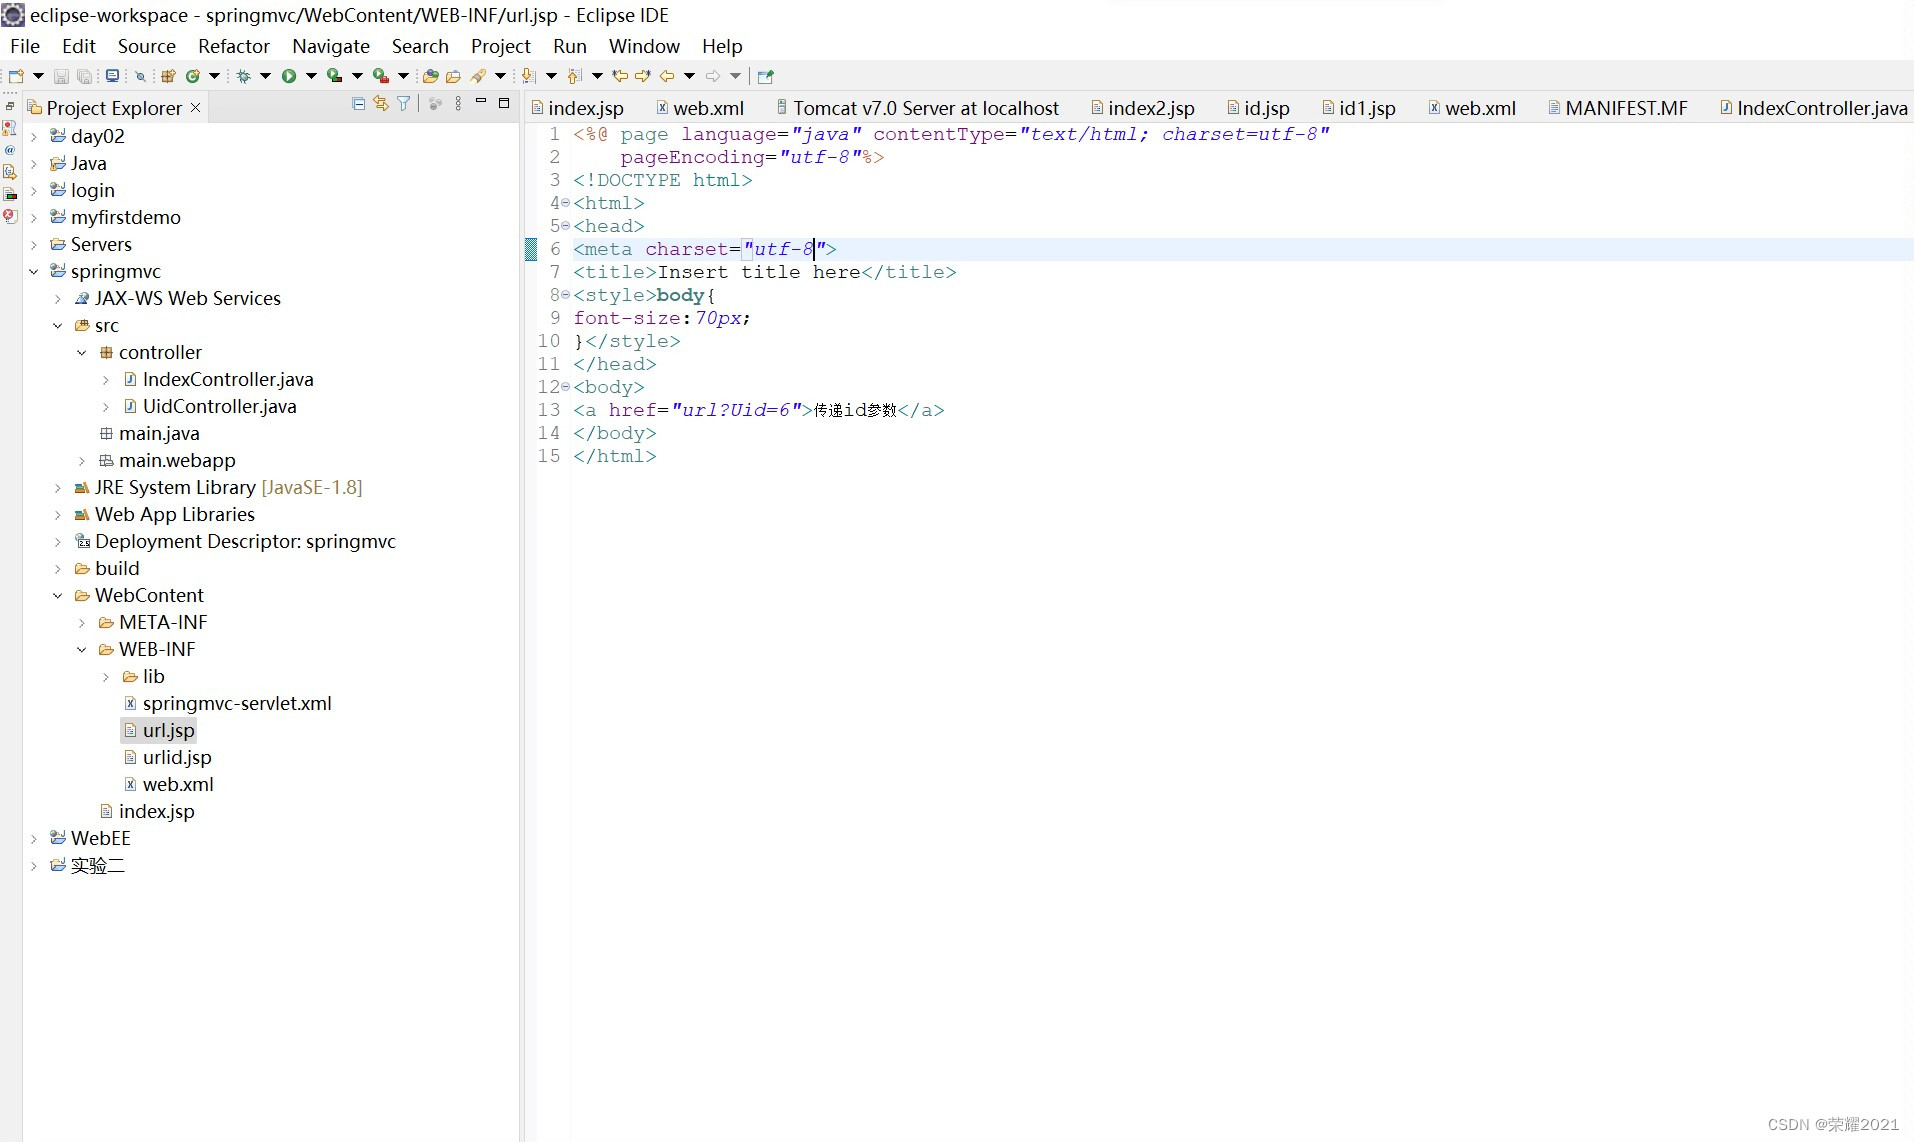This screenshot has height=1142, width=1914.
Task: Collapse the controller package
Action: (x=82, y=352)
